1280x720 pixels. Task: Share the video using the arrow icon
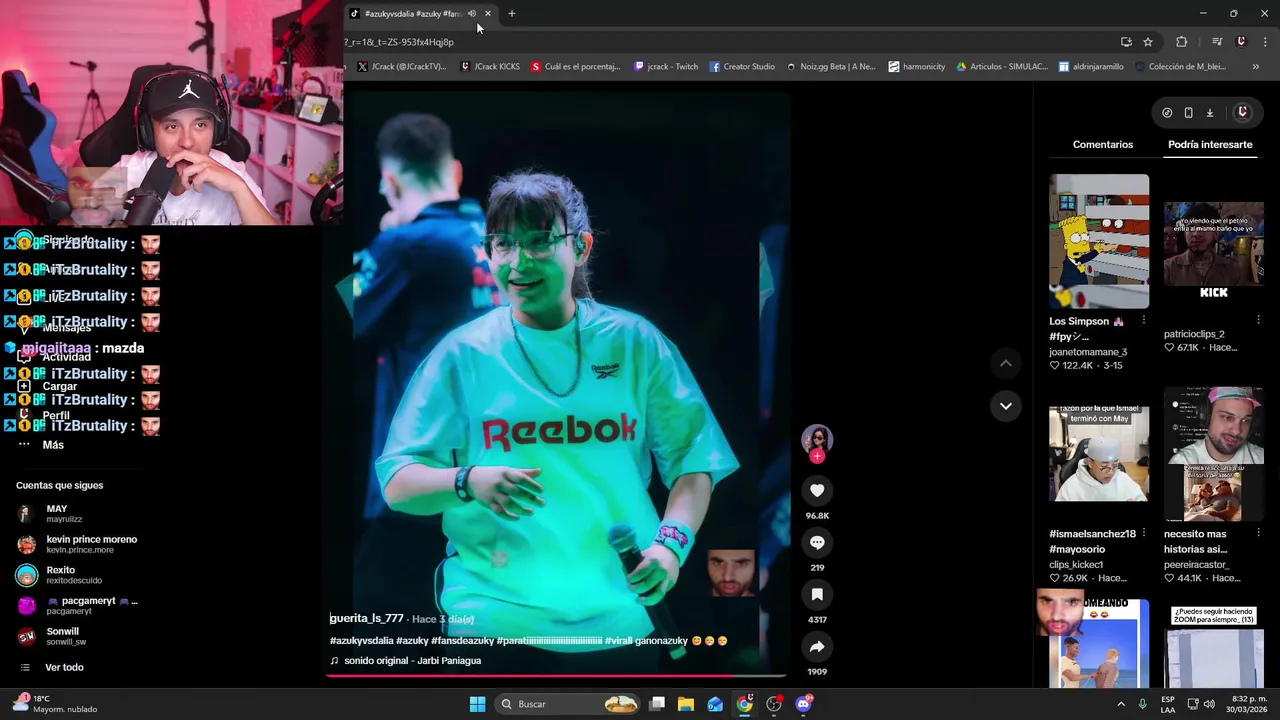817,646
